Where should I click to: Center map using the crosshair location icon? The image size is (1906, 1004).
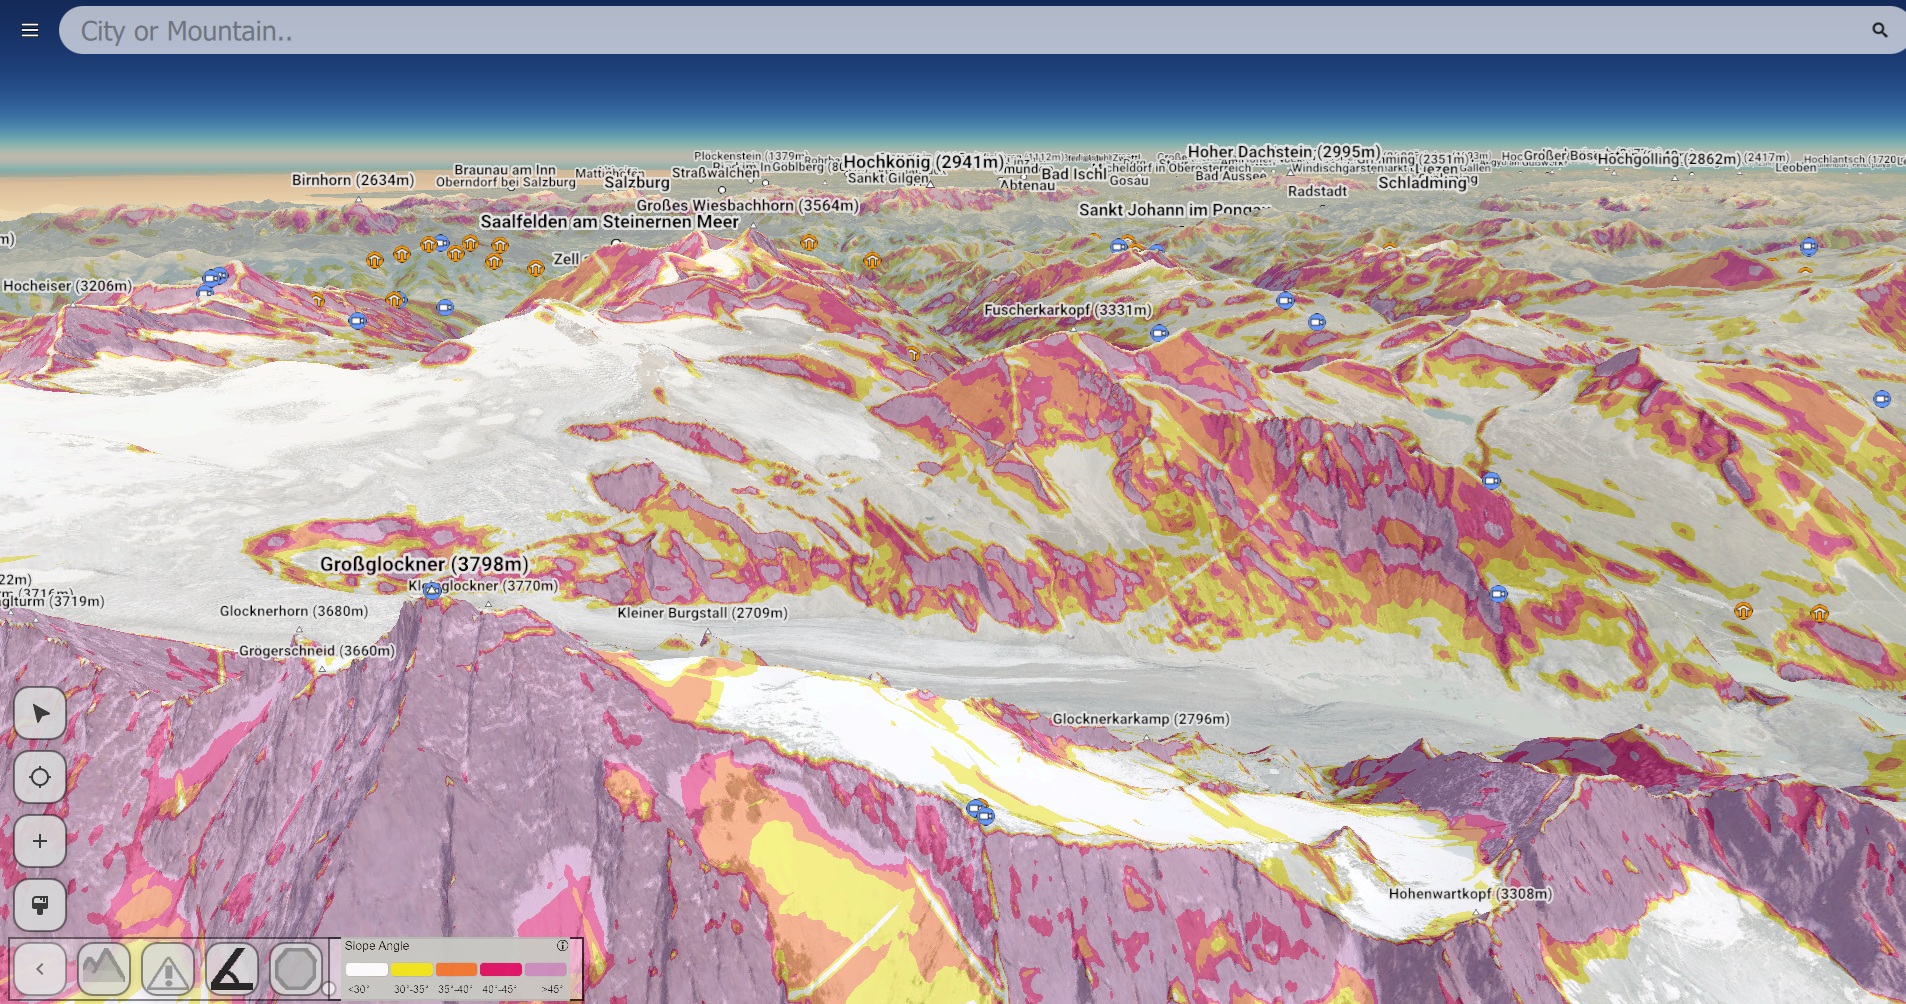click(40, 777)
